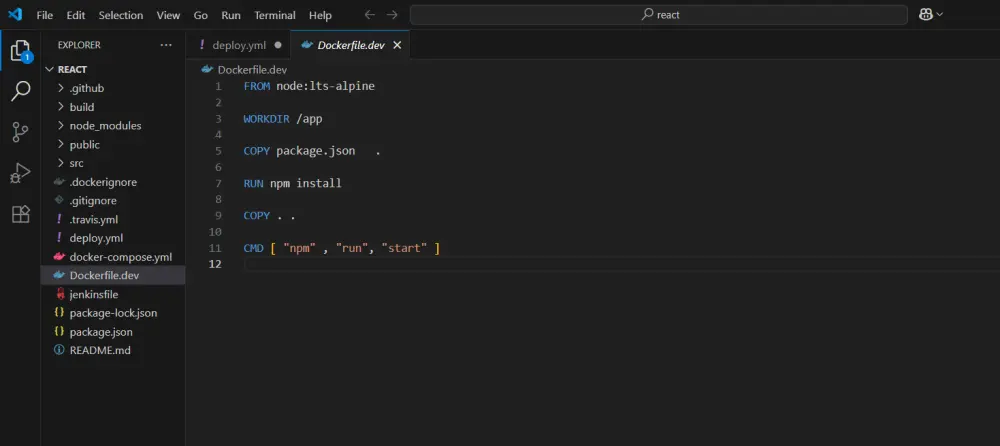Open the Help menu

coord(320,15)
